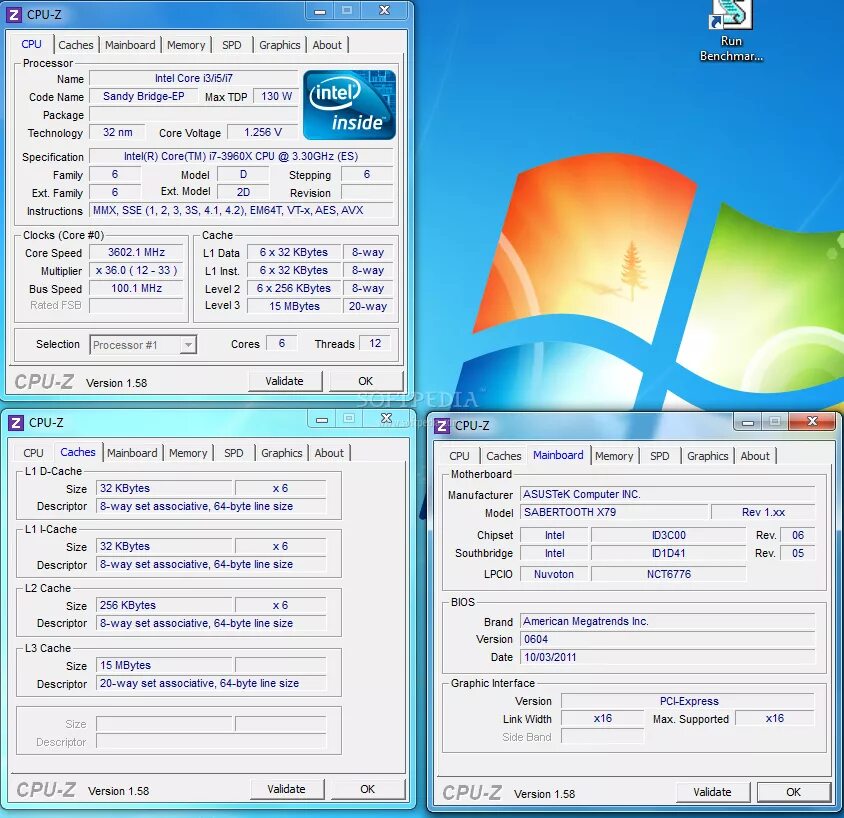
Task: Click Southbridge model ID1D41
Action: click(x=669, y=553)
